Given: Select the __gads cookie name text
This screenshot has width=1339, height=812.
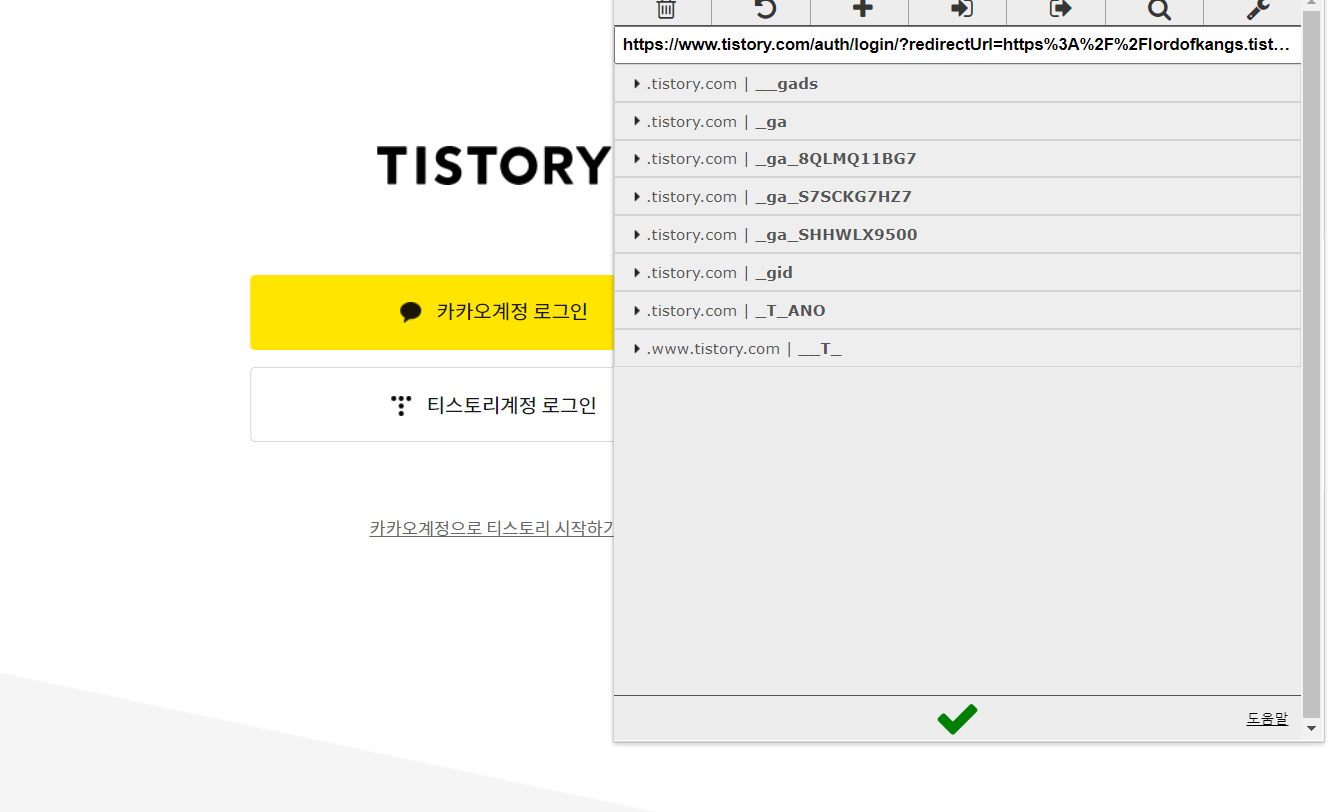Looking at the screenshot, I should tap(787, 84).
